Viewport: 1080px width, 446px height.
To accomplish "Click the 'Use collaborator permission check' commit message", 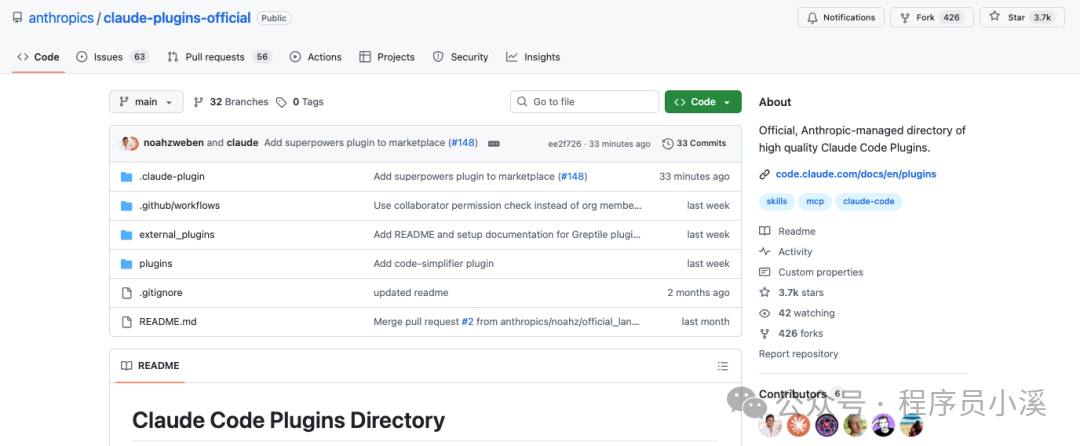I will pyautogui.click(x=508, y=205).
